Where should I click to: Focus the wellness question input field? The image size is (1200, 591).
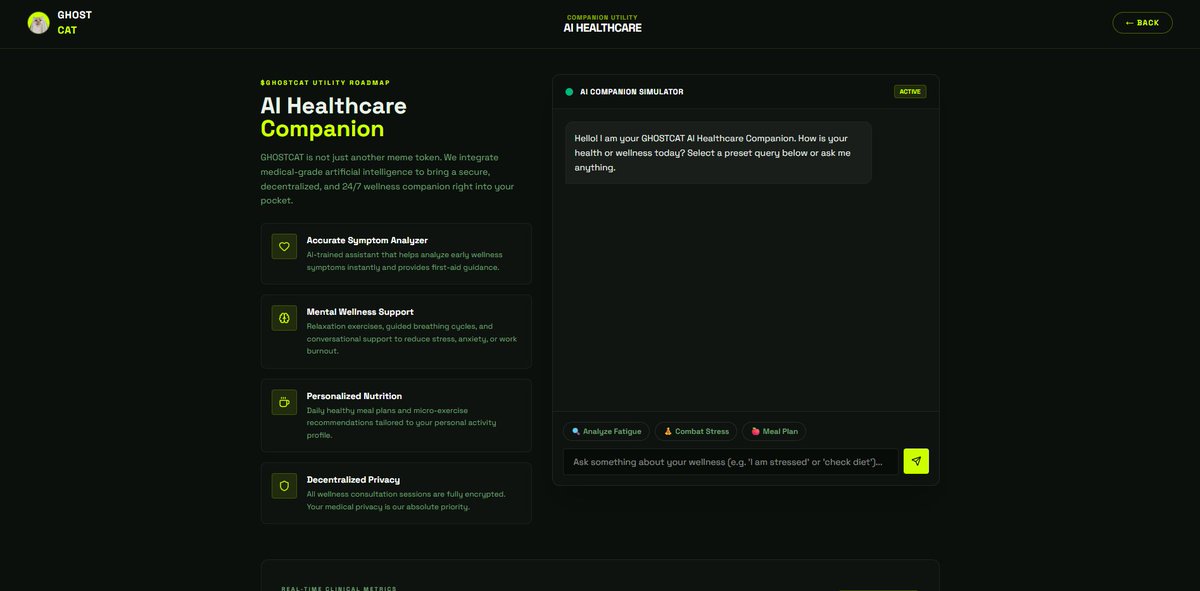point(731,461)
